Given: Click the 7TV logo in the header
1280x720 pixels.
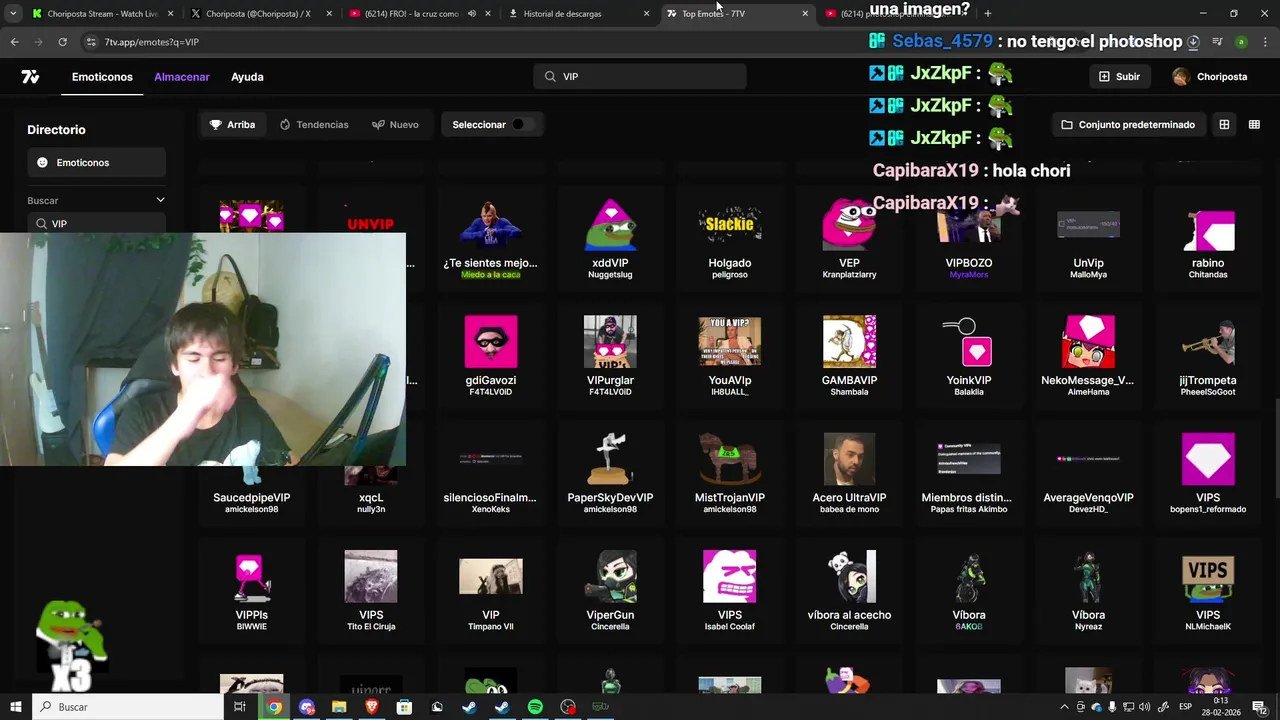Looking at the screenshot, I should (x=30, y=76).
